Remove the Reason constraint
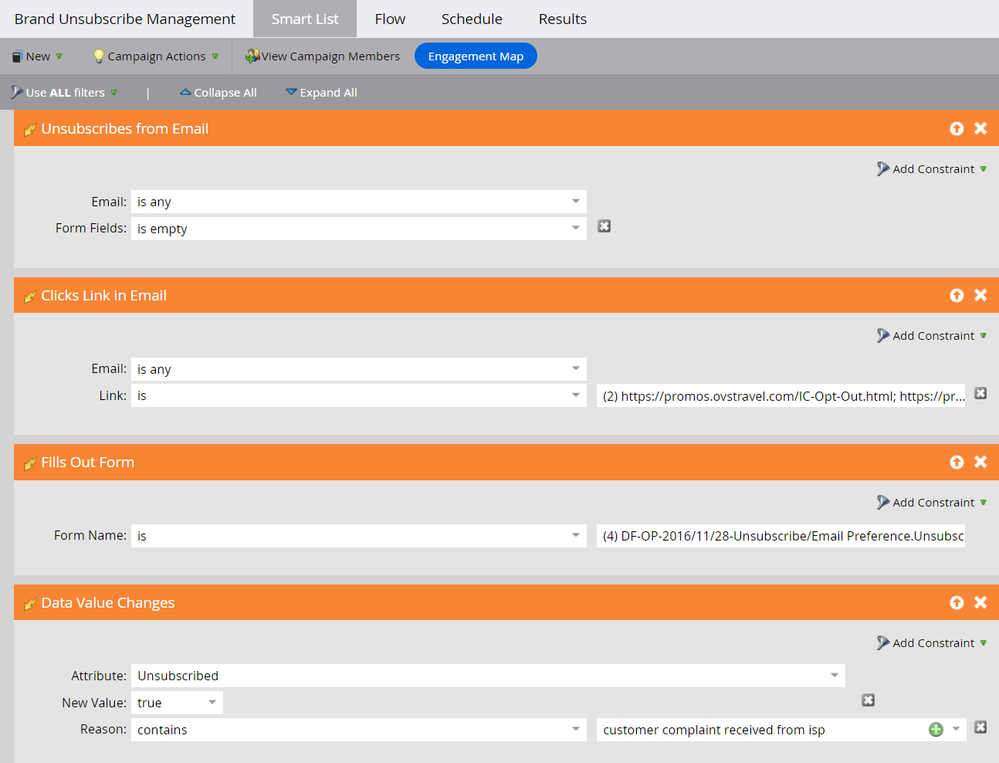Screen dimensions: 999x763 click(x=981, y=727)
